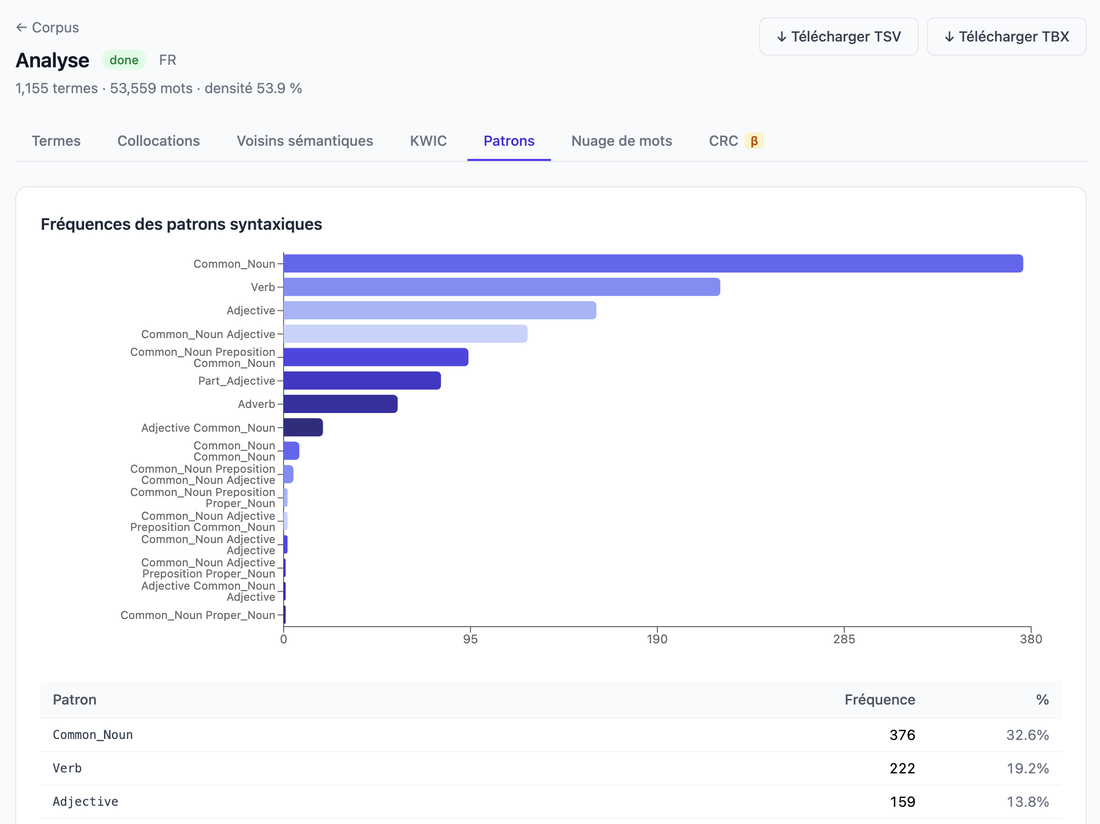Click the Part_Adjective chart bar
The height and width of the screenshot is (824, 1100).
362,381
